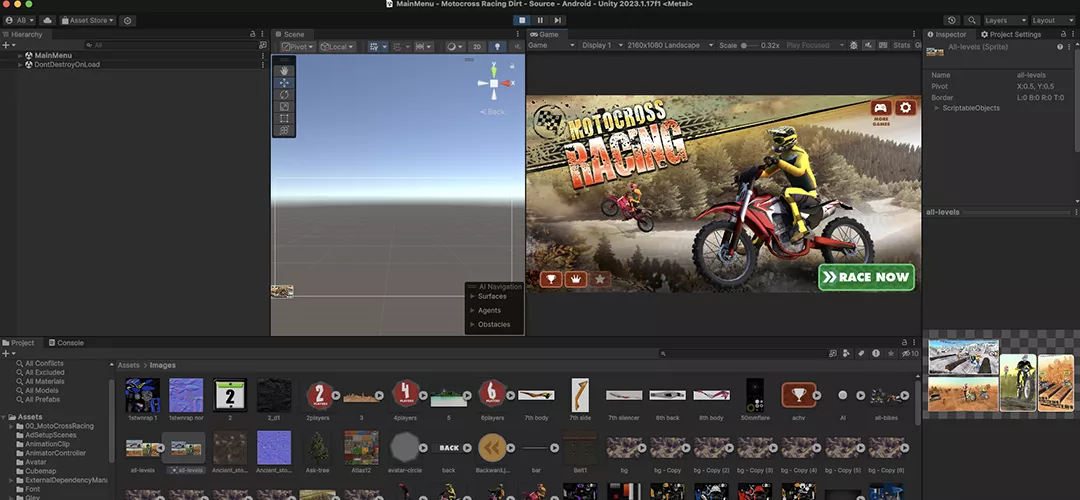The height and width of the screenshot is (500, 1080).
Task: Expand the MainMenu scene in Hierarchy
Action: coord(20,55)
